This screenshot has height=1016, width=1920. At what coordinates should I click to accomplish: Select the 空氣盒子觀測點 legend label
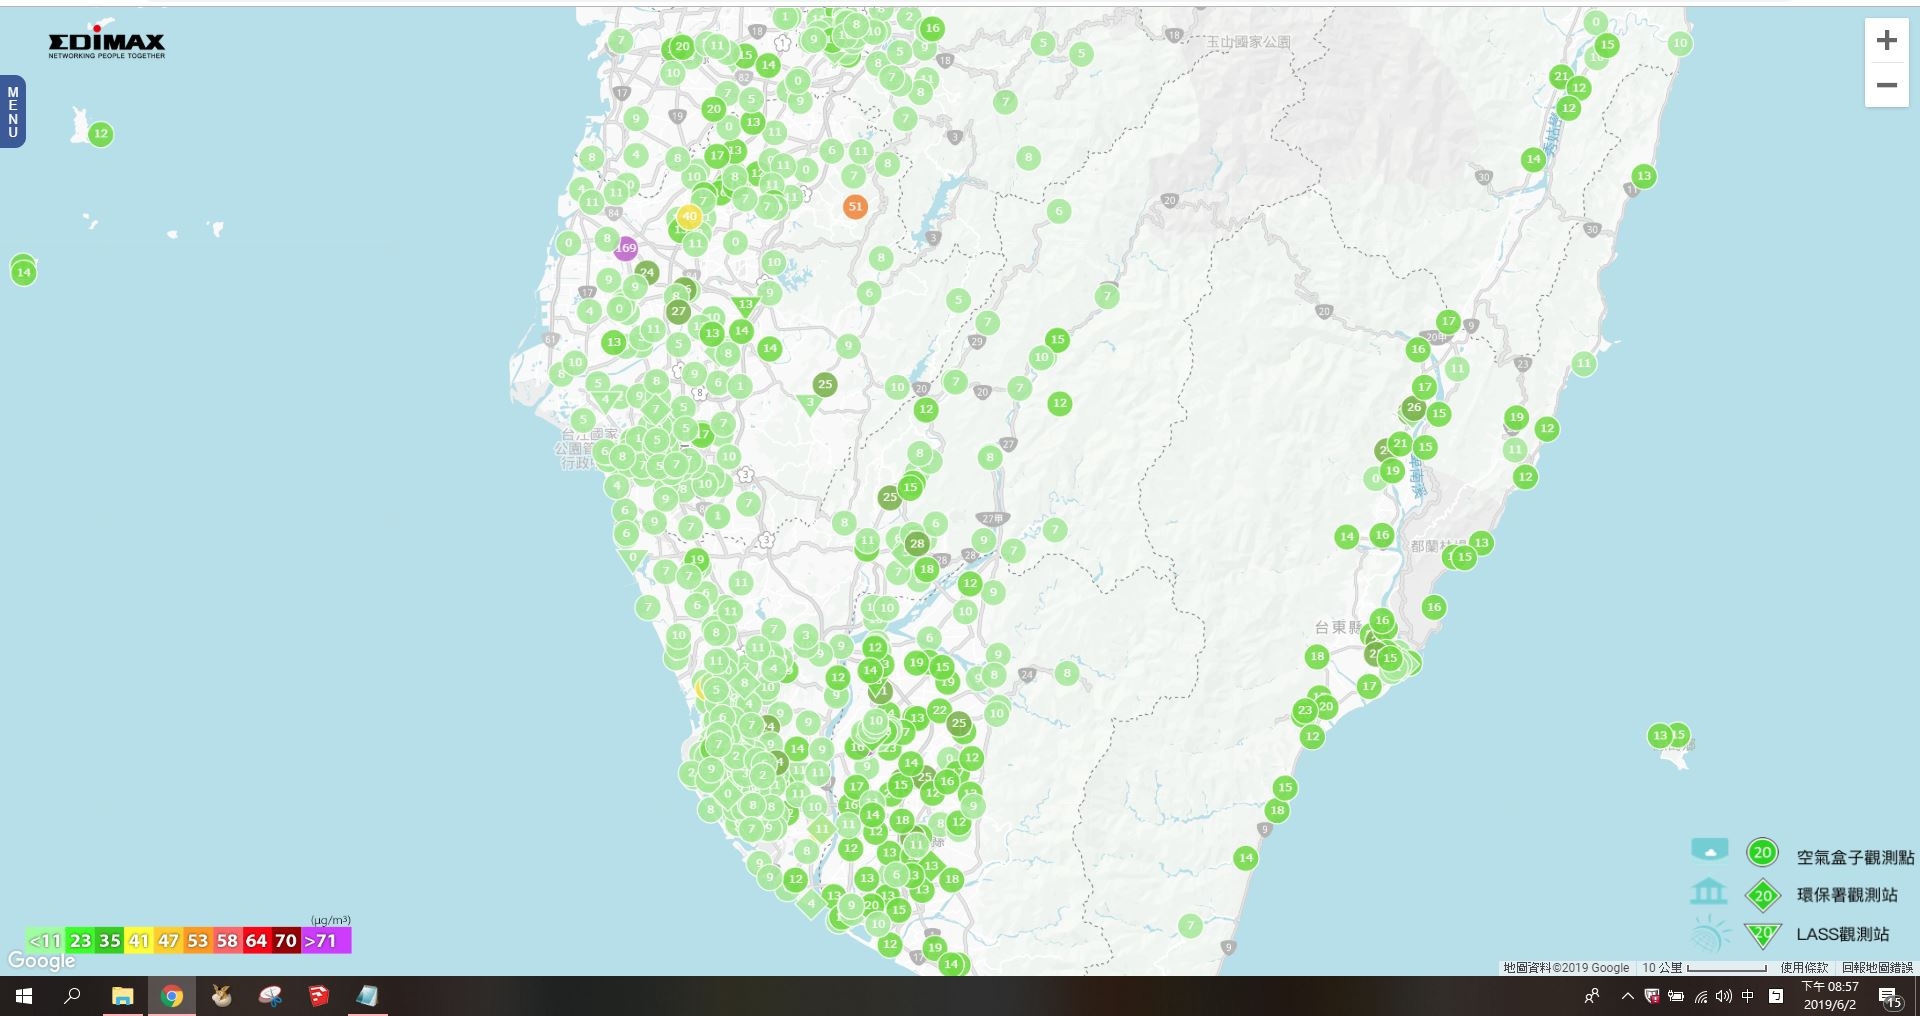point(1855,857)
